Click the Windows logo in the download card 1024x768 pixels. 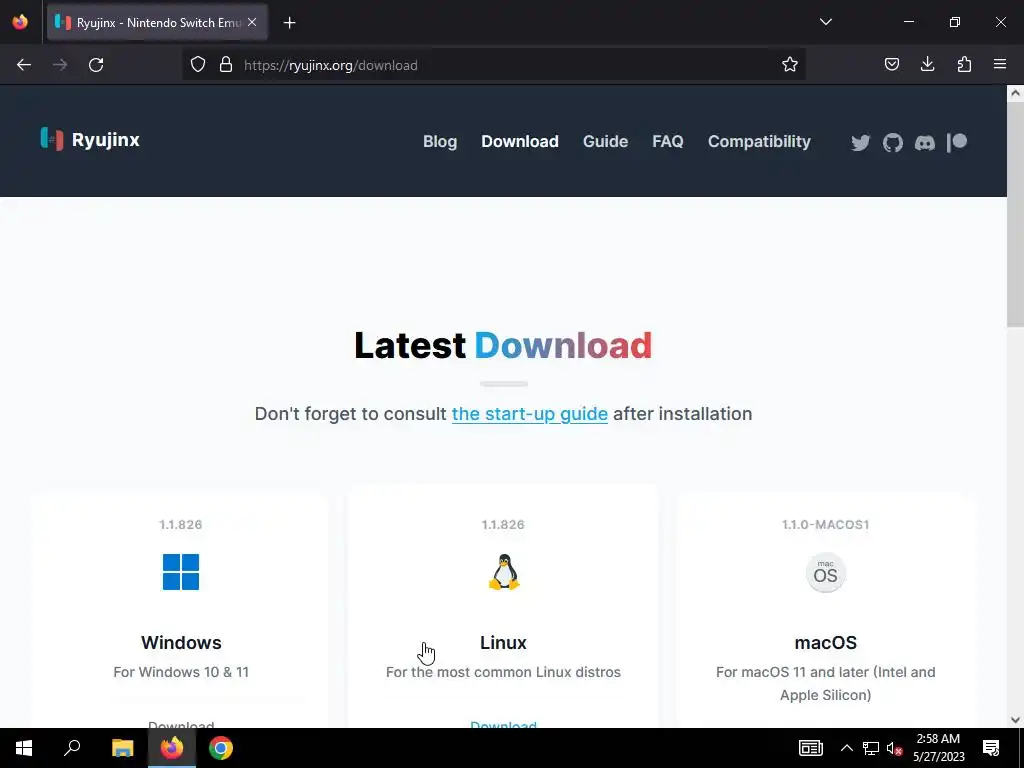pos(181,572)
